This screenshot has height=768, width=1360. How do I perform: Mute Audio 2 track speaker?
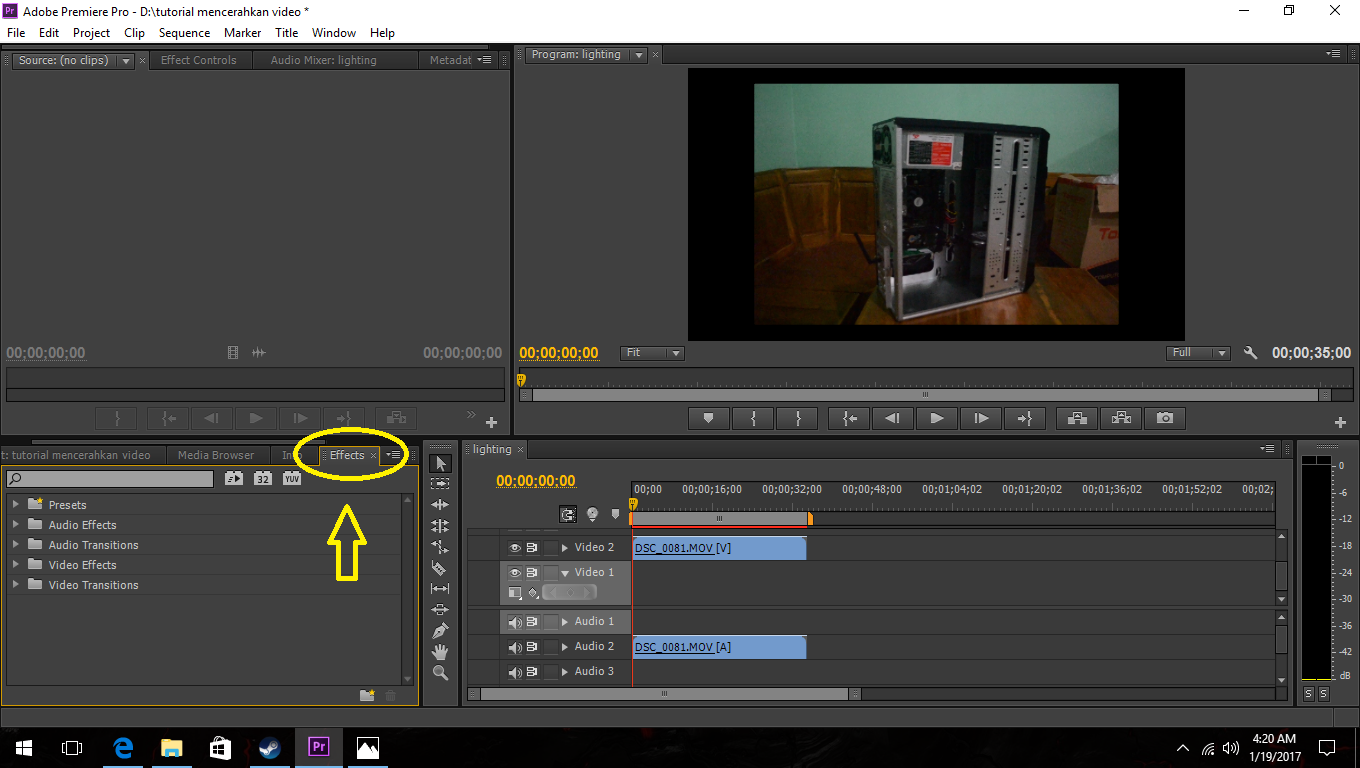pyautogui.click(x=515, y=647)
